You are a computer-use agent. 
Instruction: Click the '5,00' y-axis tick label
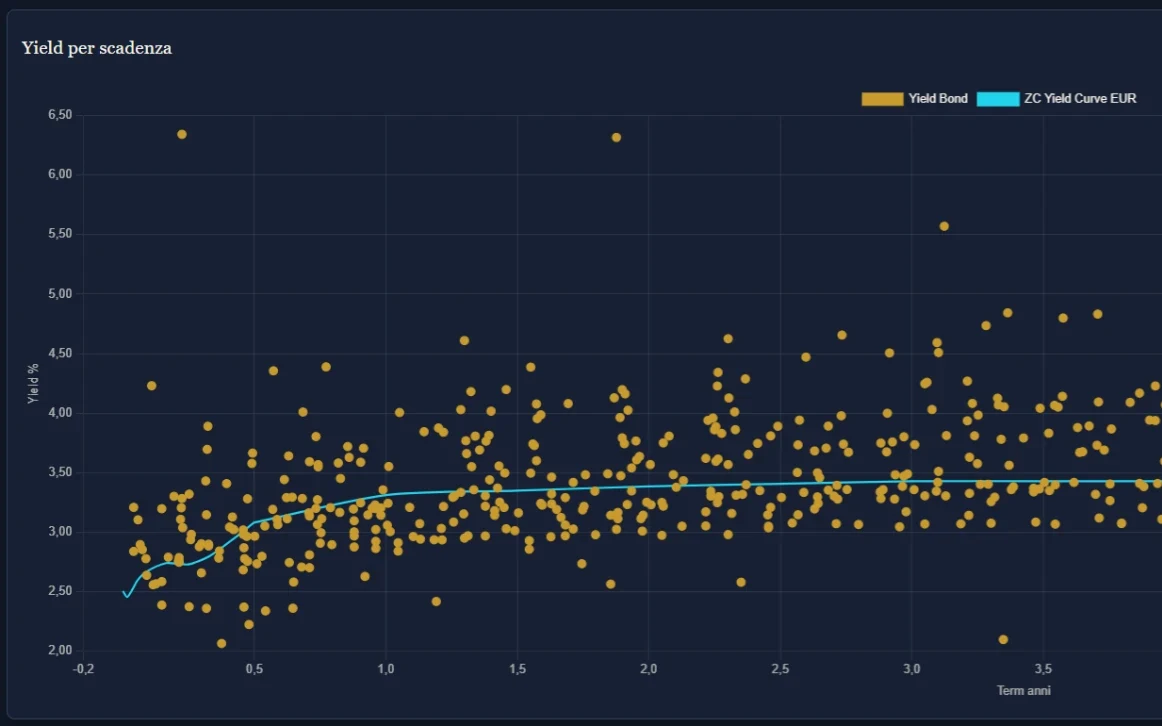click(x=60, y=294)
